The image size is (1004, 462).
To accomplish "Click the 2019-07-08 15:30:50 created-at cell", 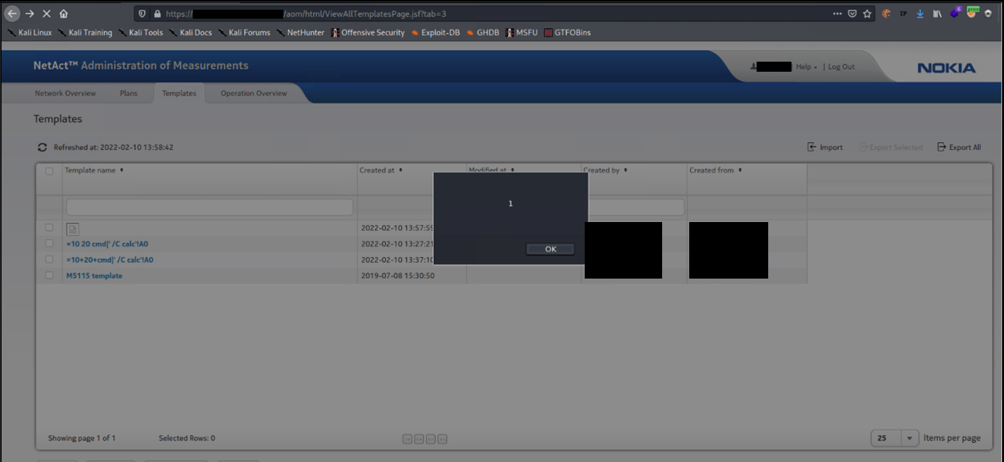I will tap(398, 276).
